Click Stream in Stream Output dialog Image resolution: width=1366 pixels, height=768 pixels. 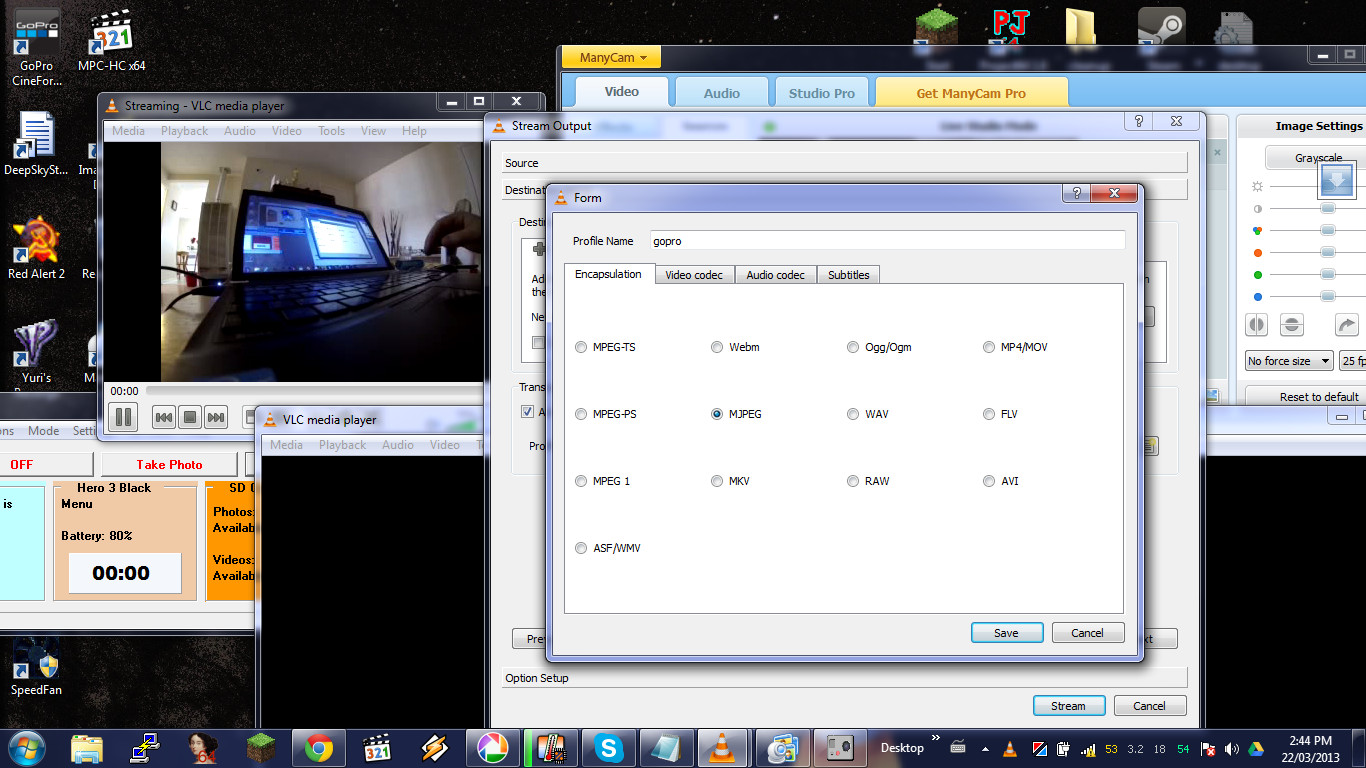[1069, 706]
